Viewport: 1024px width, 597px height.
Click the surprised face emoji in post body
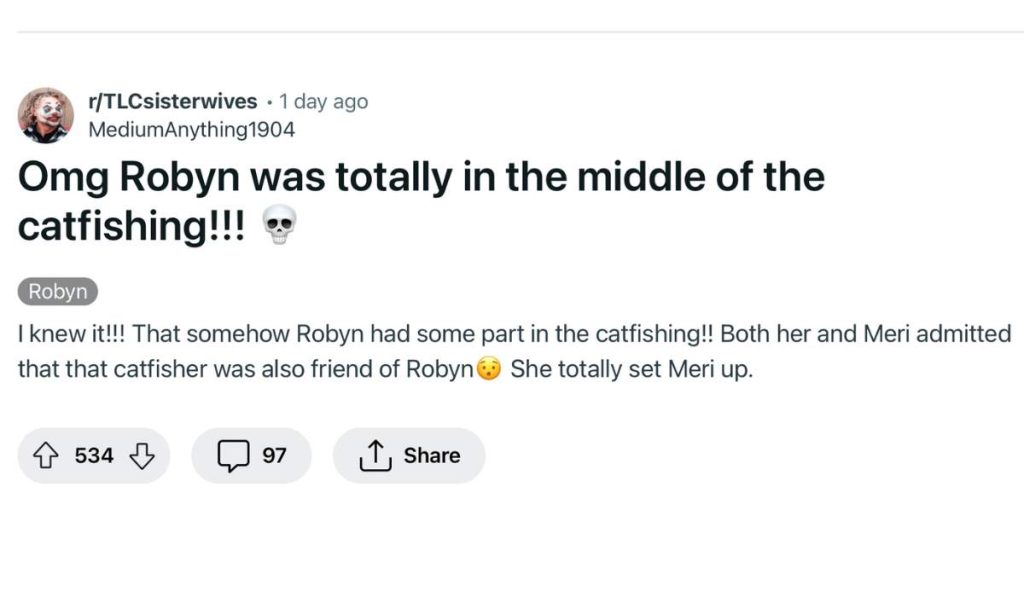pyautogui.click(x=488, y=369)
